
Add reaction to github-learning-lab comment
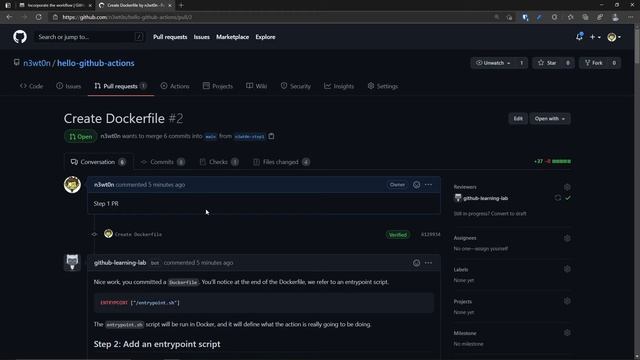[416, 263]
